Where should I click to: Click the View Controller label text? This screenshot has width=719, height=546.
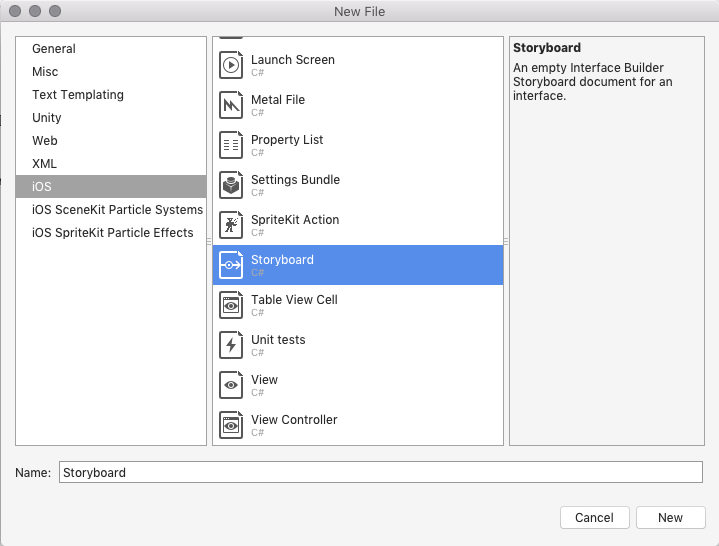[x=294, y=419]
